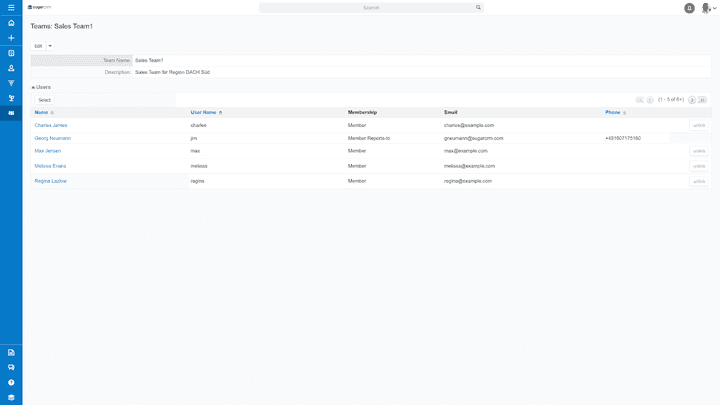Image resolution: width=720 pixels, height=405 pixels.
Task: Sort the list by the Phone column
Action: tap(612, 113)
